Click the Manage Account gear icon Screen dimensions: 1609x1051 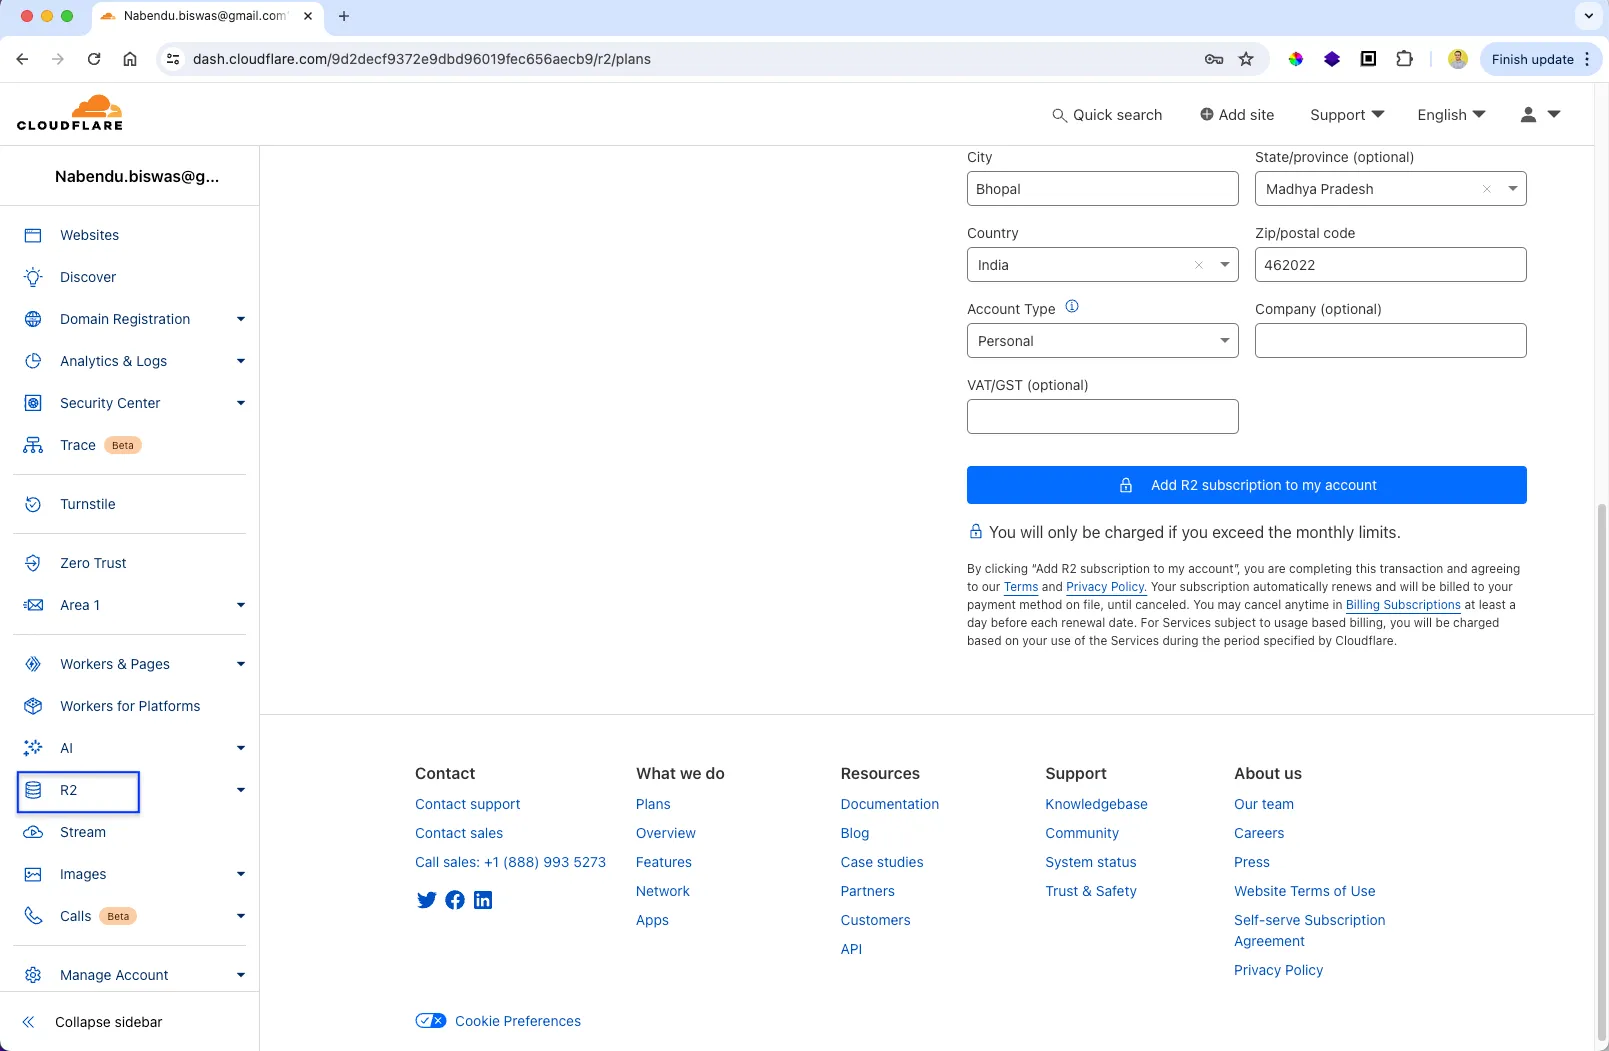33,975
